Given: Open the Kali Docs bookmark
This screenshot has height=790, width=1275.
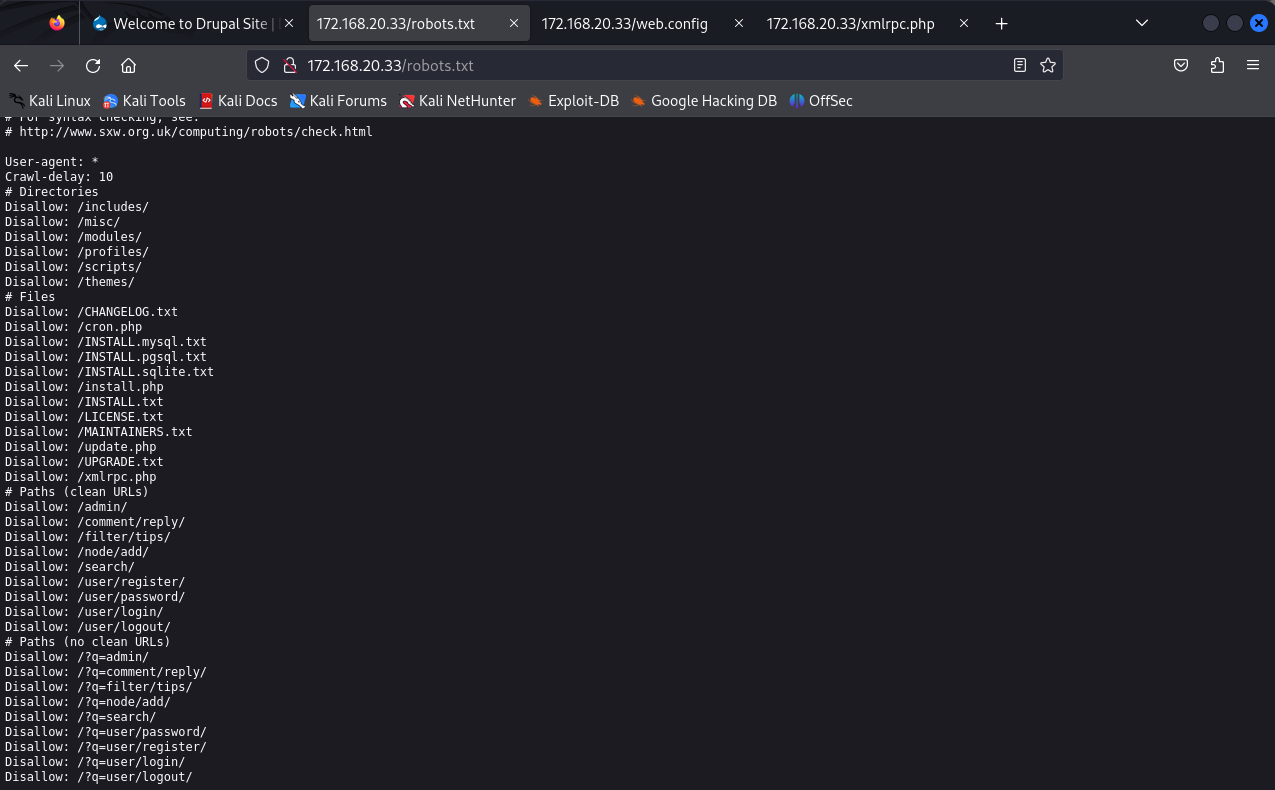Looking at the screenshot, I should 238,101.
